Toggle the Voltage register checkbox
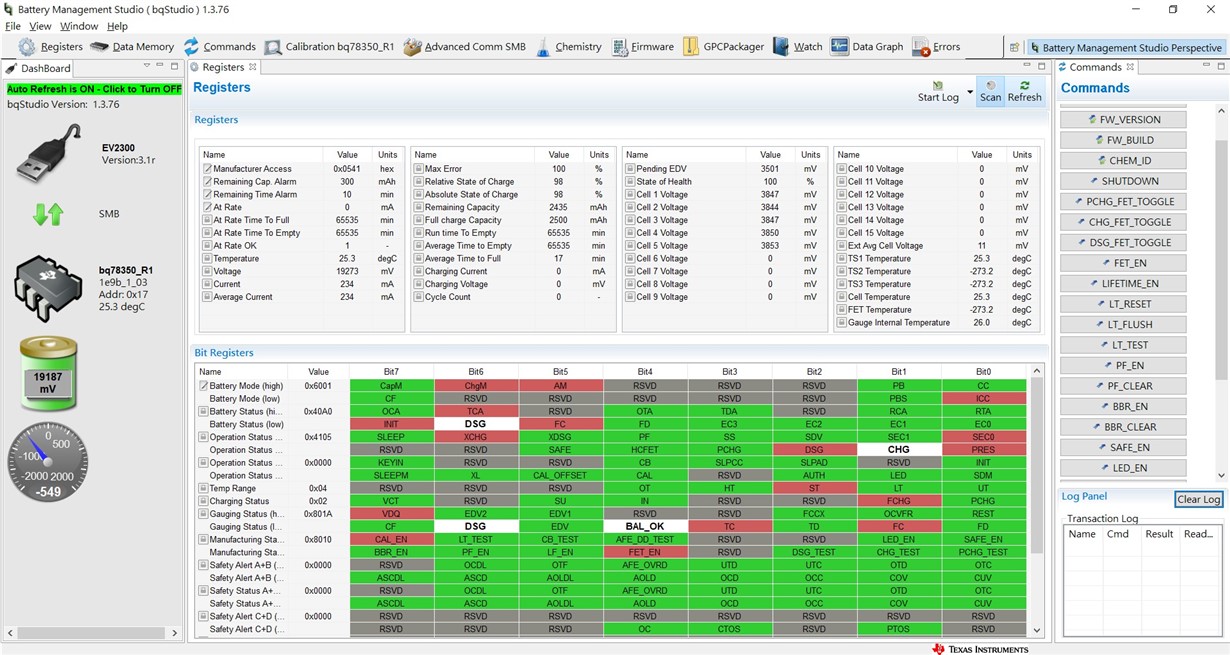The width and height of the screenshot is (1230, 655). click(x=206, y=271)
